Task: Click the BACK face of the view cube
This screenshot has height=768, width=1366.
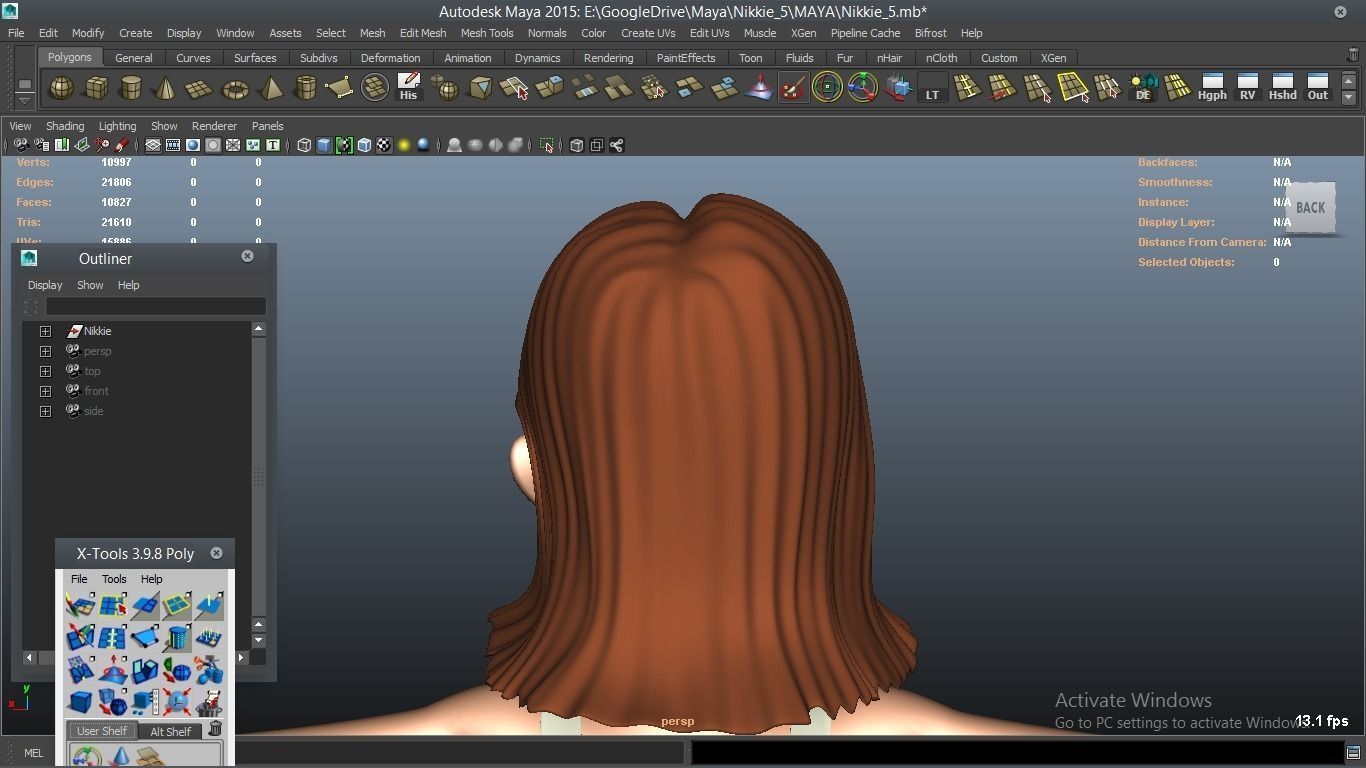Action: 1310,208
